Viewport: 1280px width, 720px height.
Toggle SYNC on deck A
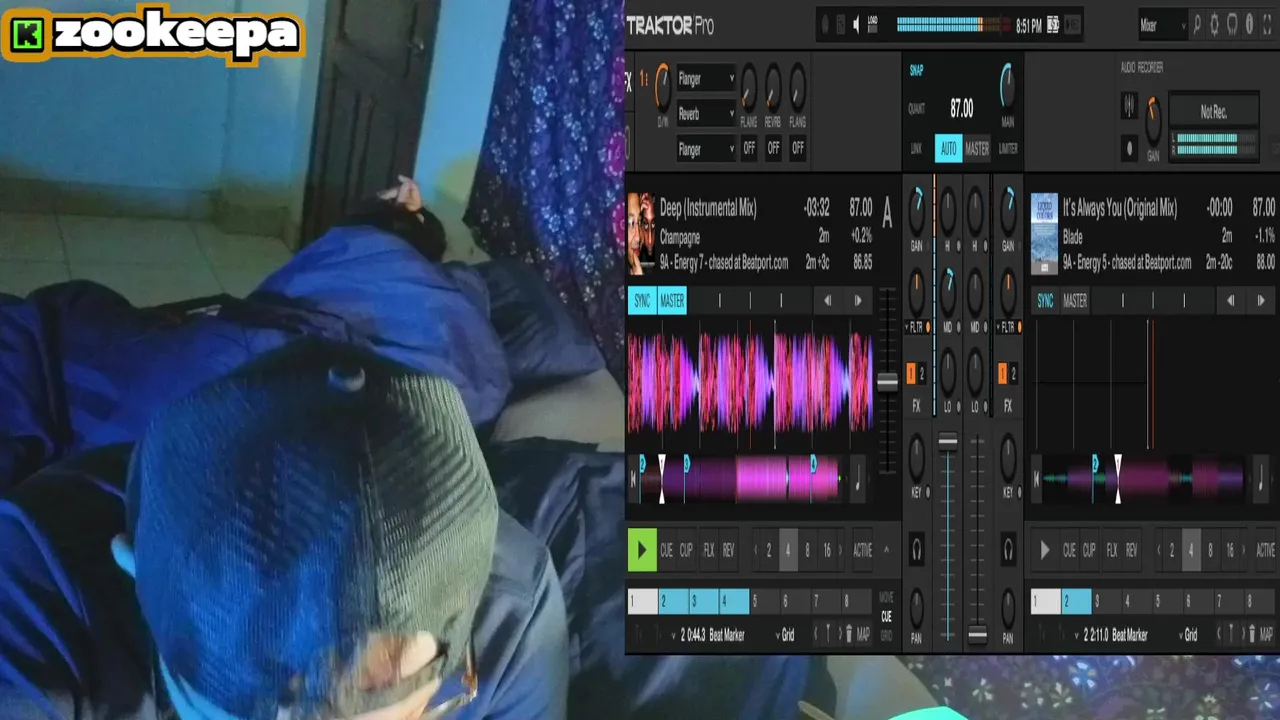(642, 300)
